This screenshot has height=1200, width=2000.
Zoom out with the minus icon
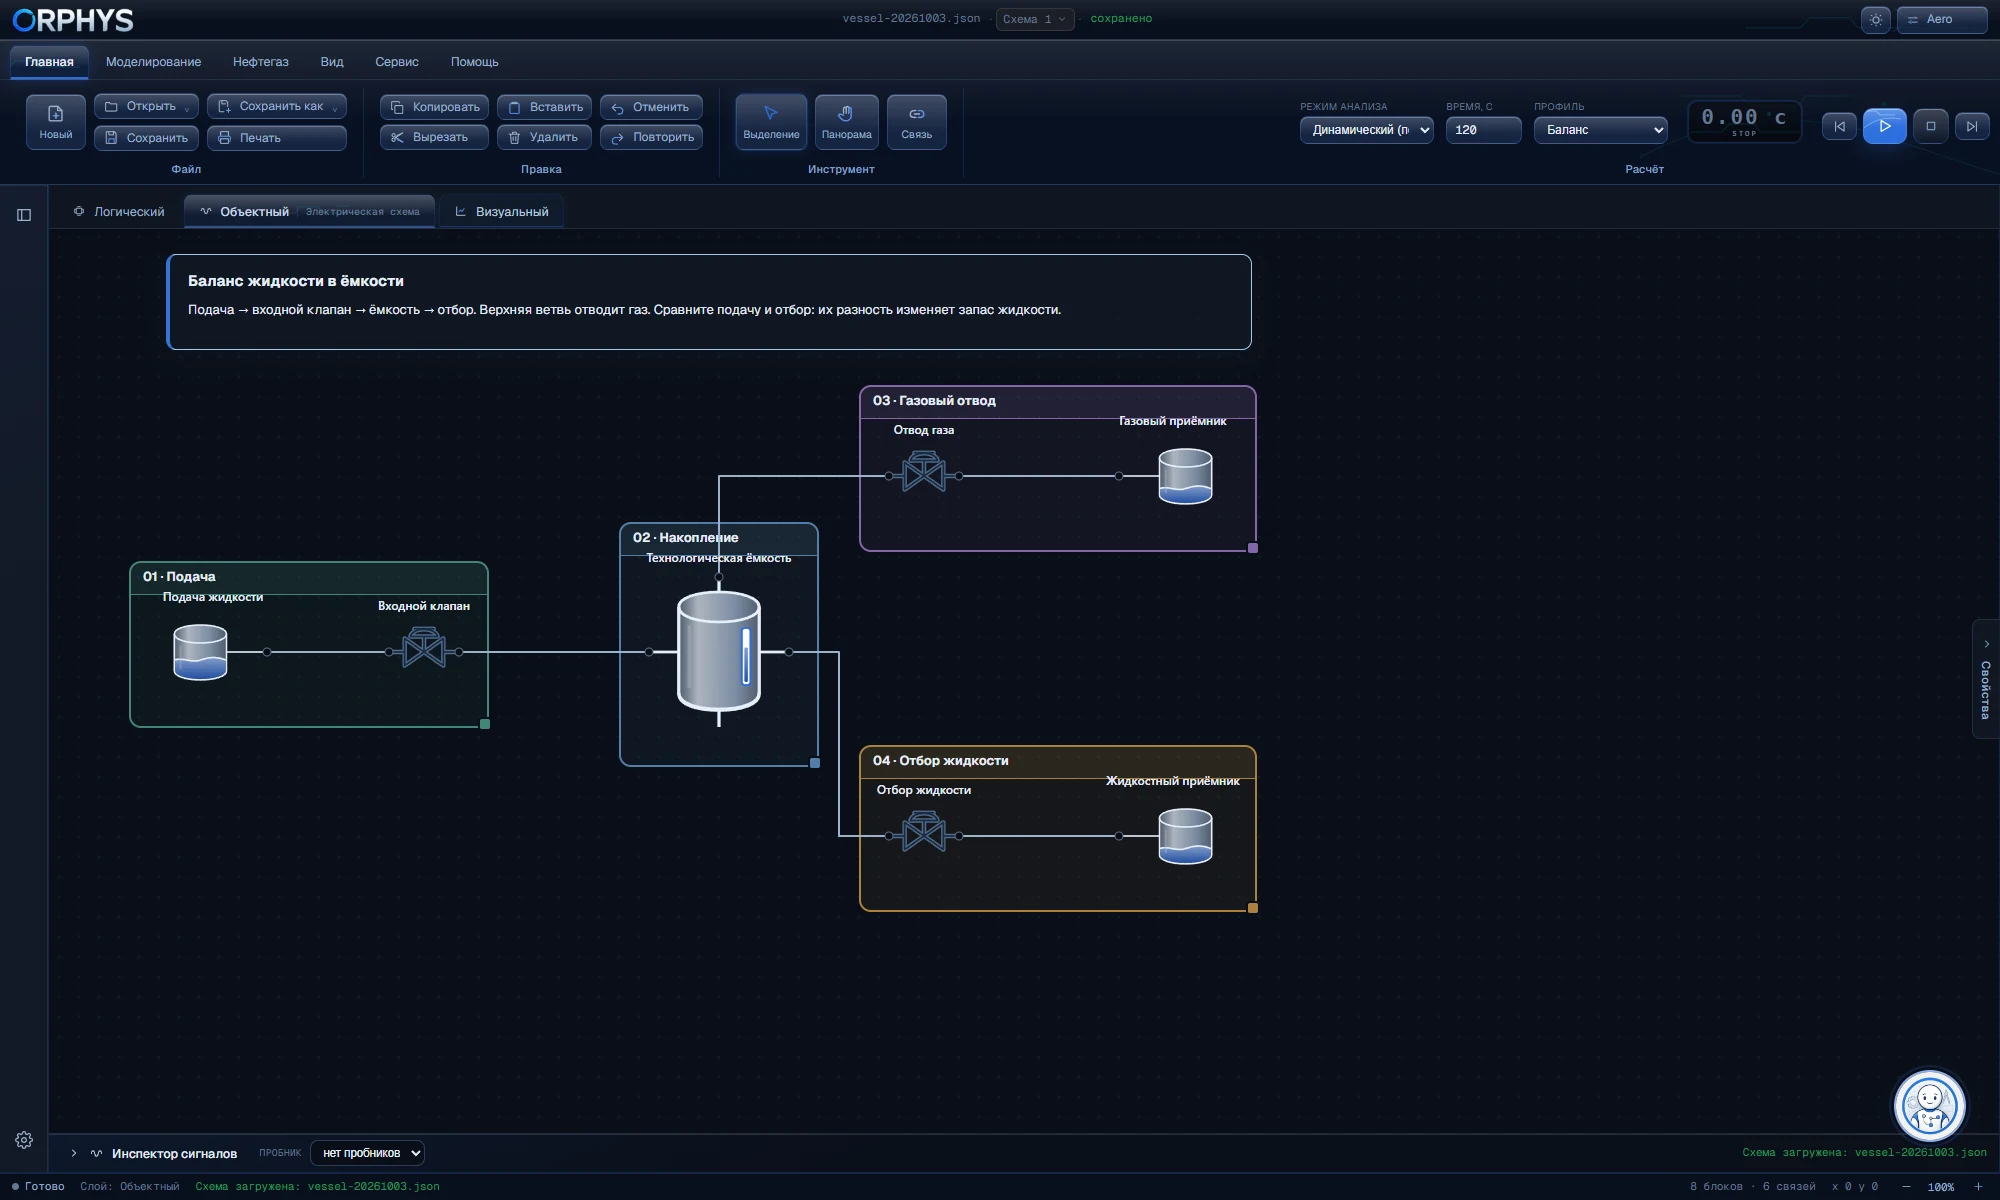pyautogui.click(x=1906, y=1187)
